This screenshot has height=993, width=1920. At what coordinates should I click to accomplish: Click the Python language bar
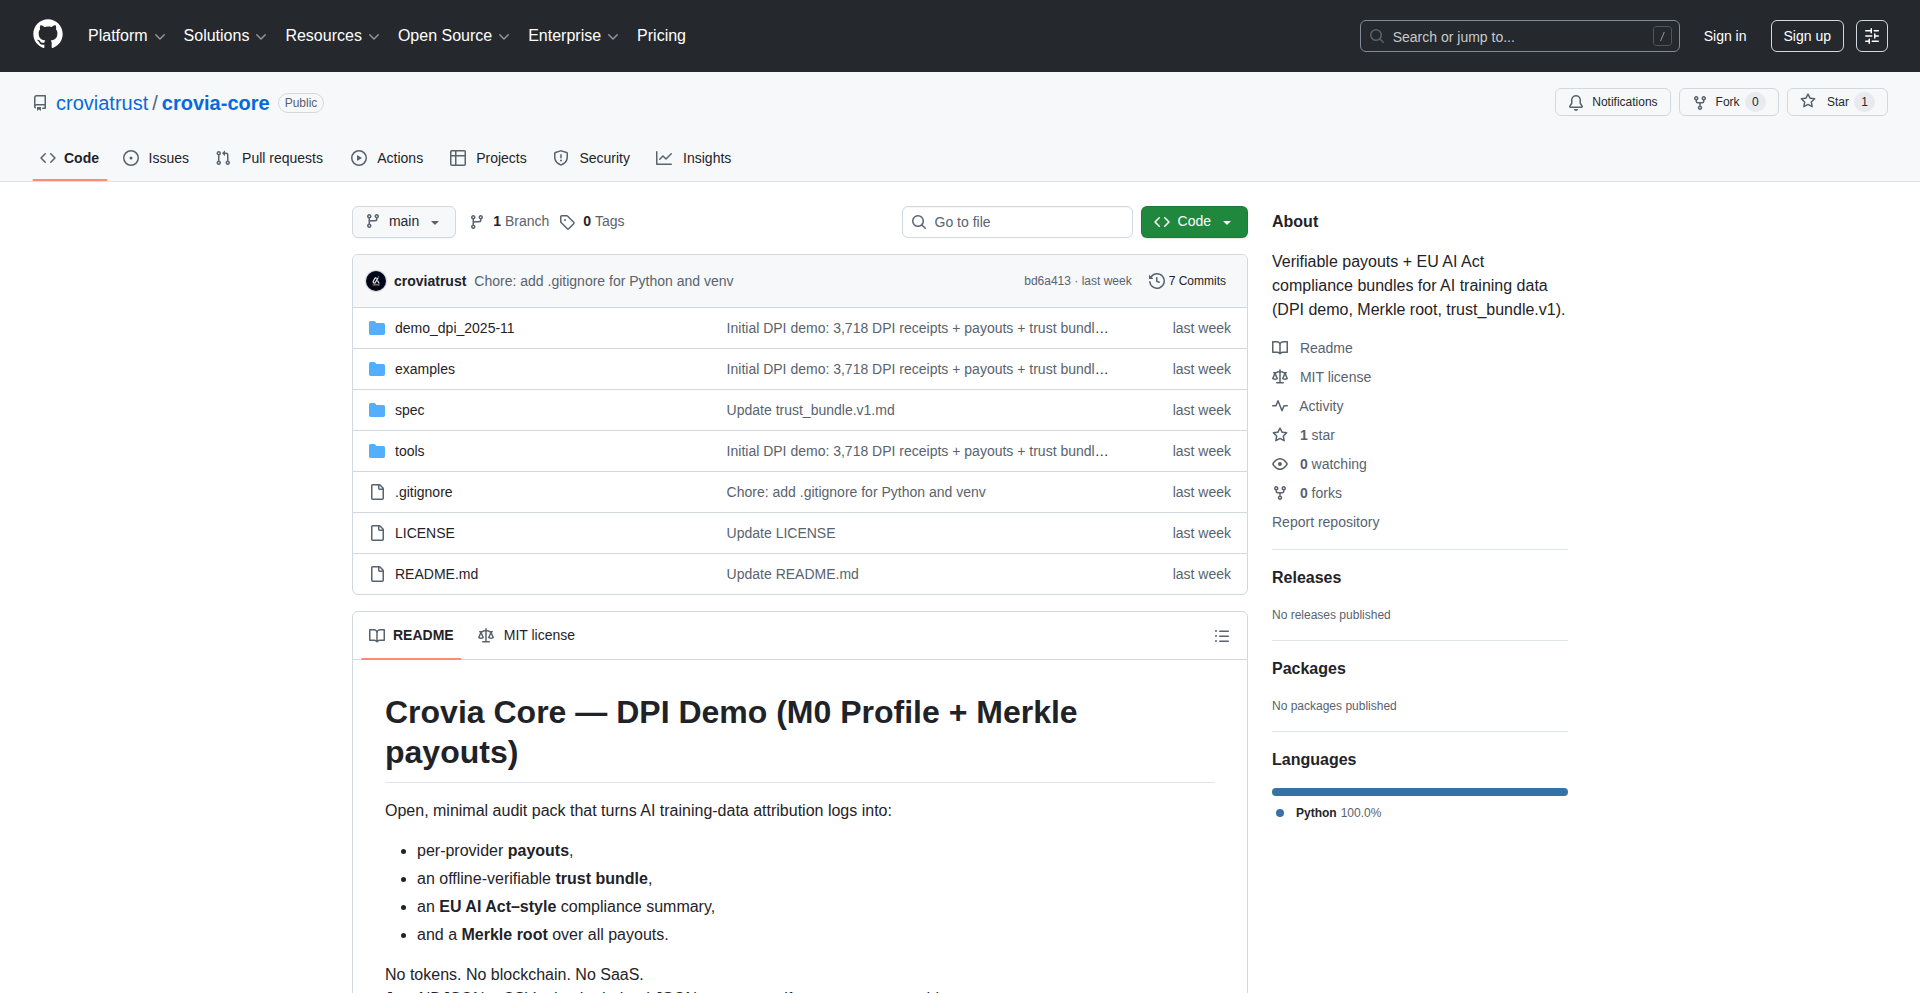coord(1419,792)
